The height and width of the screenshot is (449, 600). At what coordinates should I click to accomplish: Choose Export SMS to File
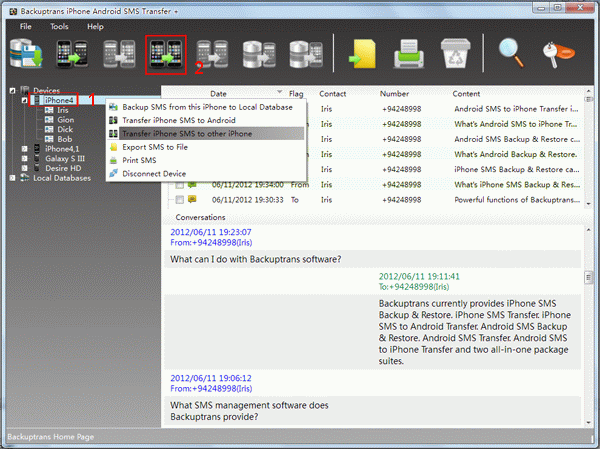(x=206, y=147)
